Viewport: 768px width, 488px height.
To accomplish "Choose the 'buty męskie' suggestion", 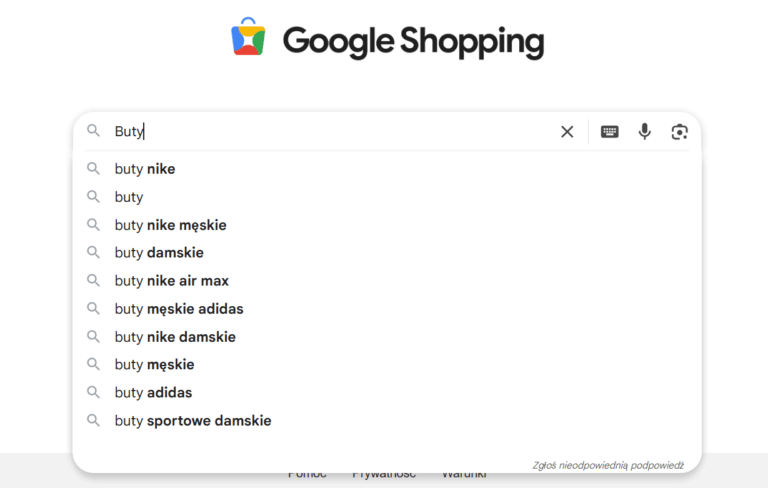I will [154, 365].
